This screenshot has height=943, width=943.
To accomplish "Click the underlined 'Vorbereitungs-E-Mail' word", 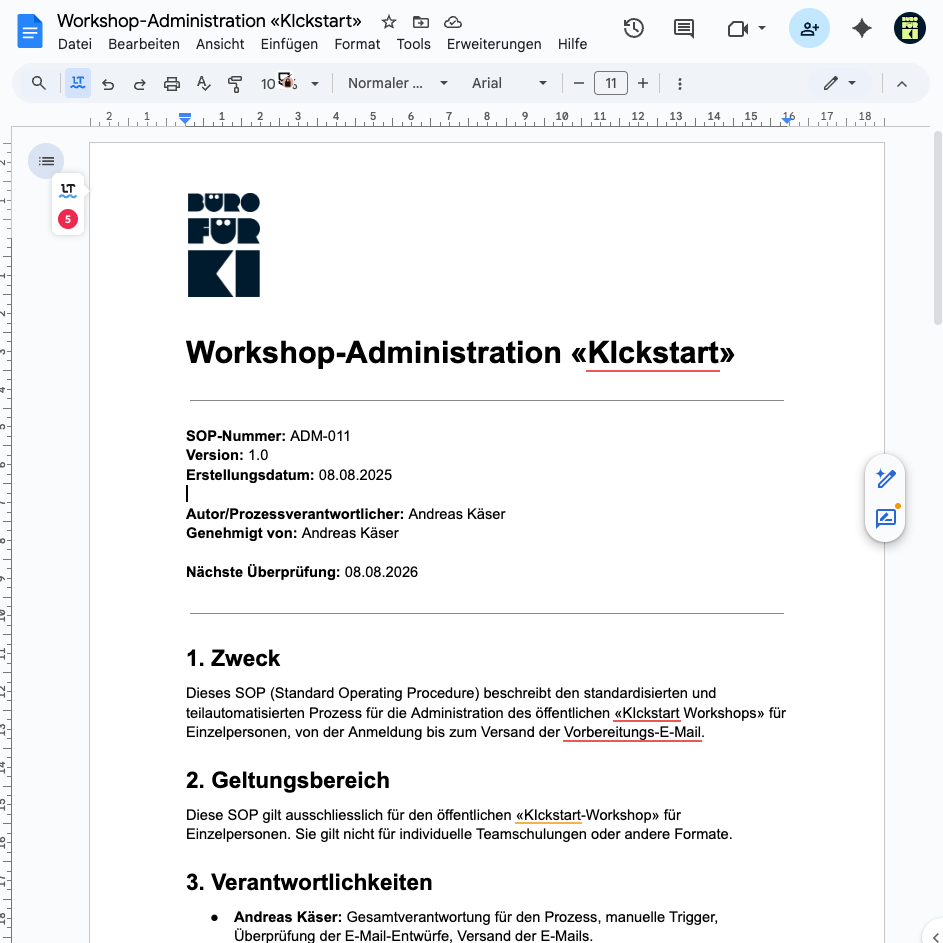I will pyautogui.click(x=632, y=733).
